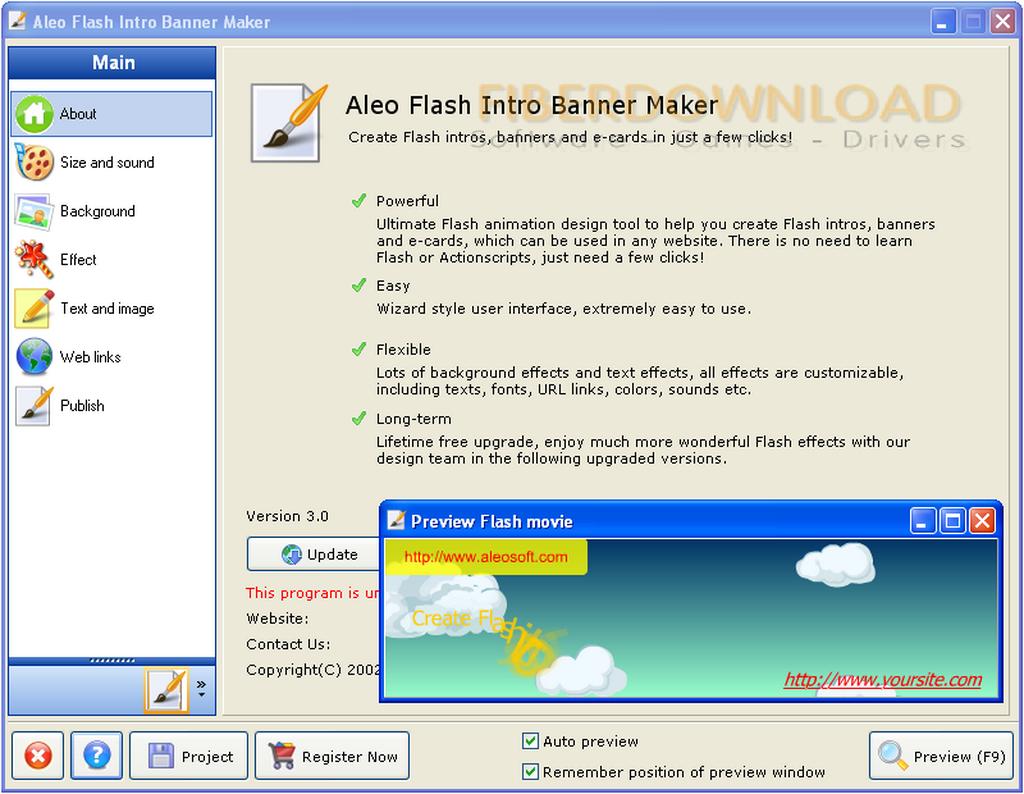The image size is (1024, 794).
Task: Click paintbrush icon in sidebar bottom strip
Action: (x=167, y=690)
